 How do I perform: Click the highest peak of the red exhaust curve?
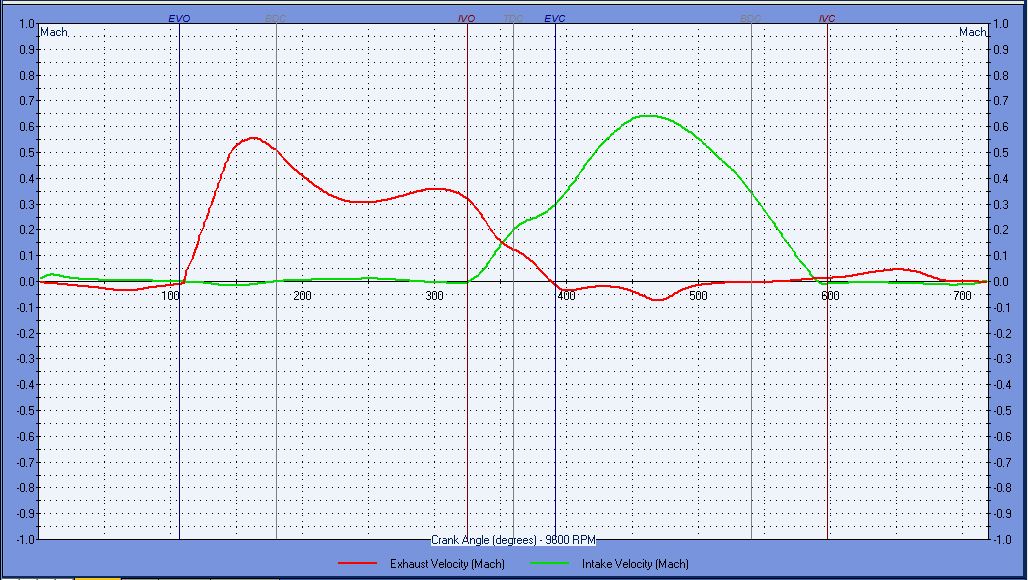(x=253, y=138)
